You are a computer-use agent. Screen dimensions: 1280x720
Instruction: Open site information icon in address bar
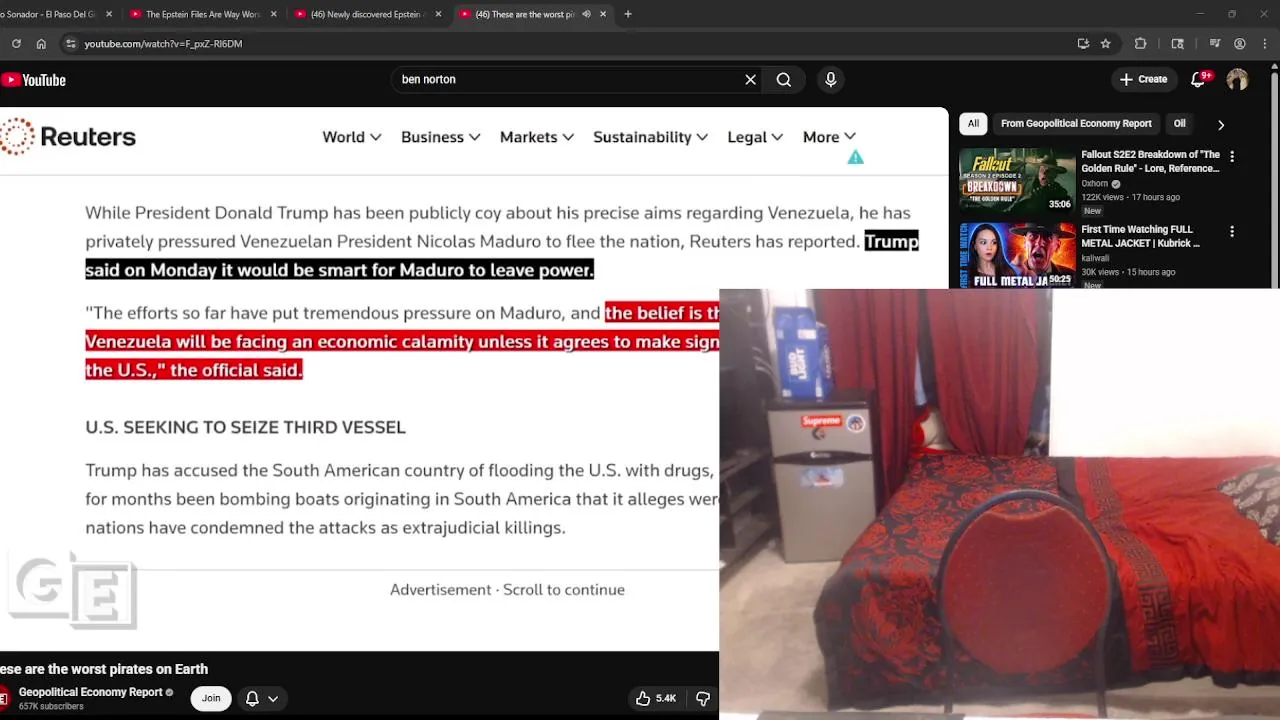pyautogui.click(x=70, y=44)
